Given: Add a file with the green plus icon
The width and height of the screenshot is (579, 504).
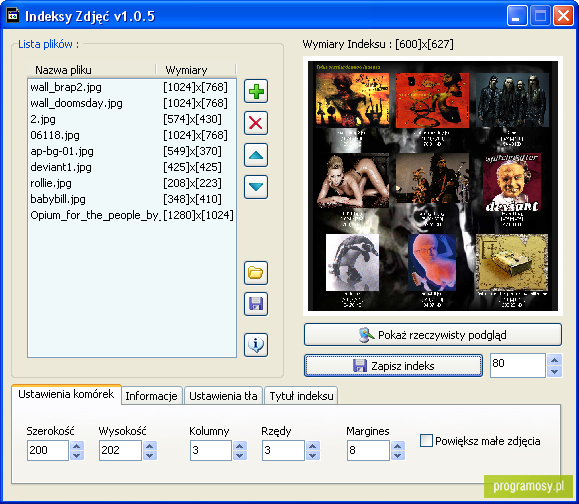Looking at the screenshot, I should pyautogui.click(x=256, y=91).
